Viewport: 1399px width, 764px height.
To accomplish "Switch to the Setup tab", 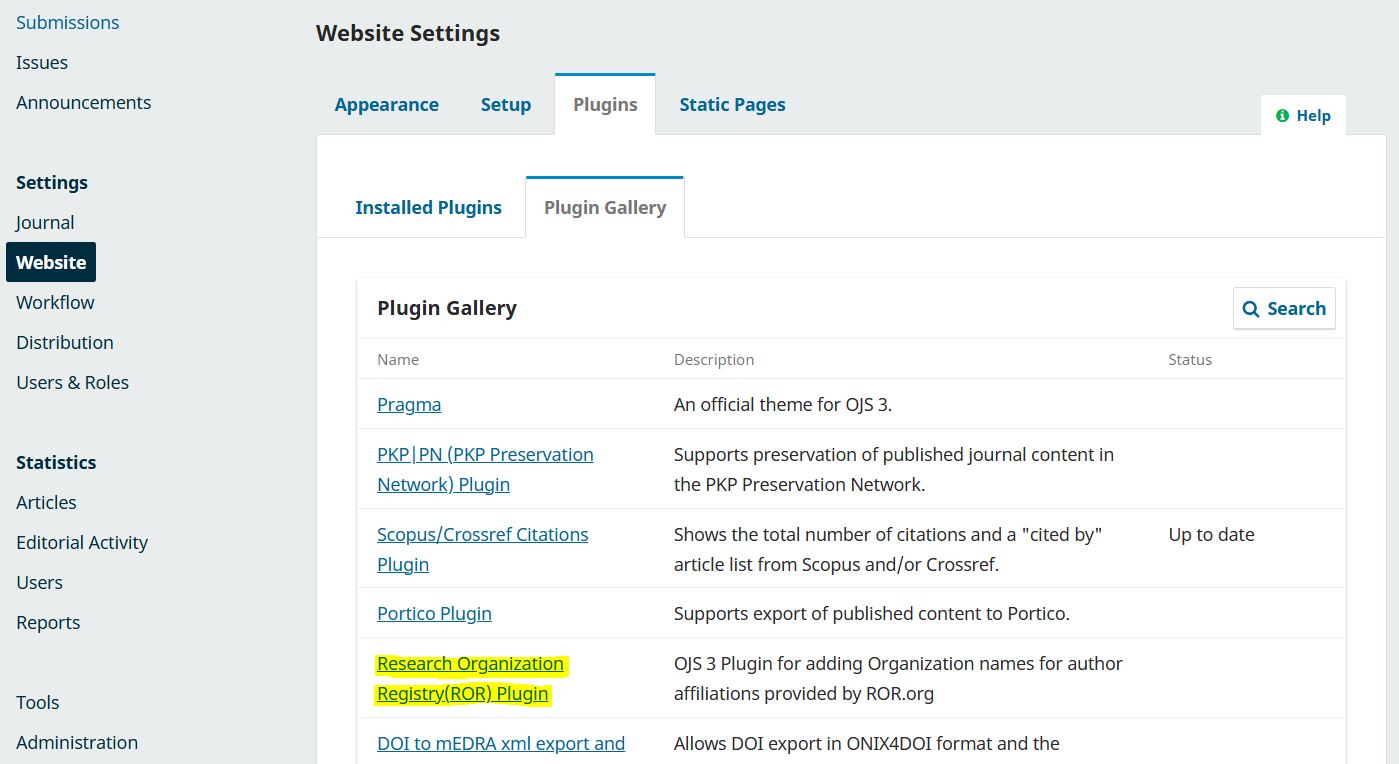I will [x=506, y=104].
